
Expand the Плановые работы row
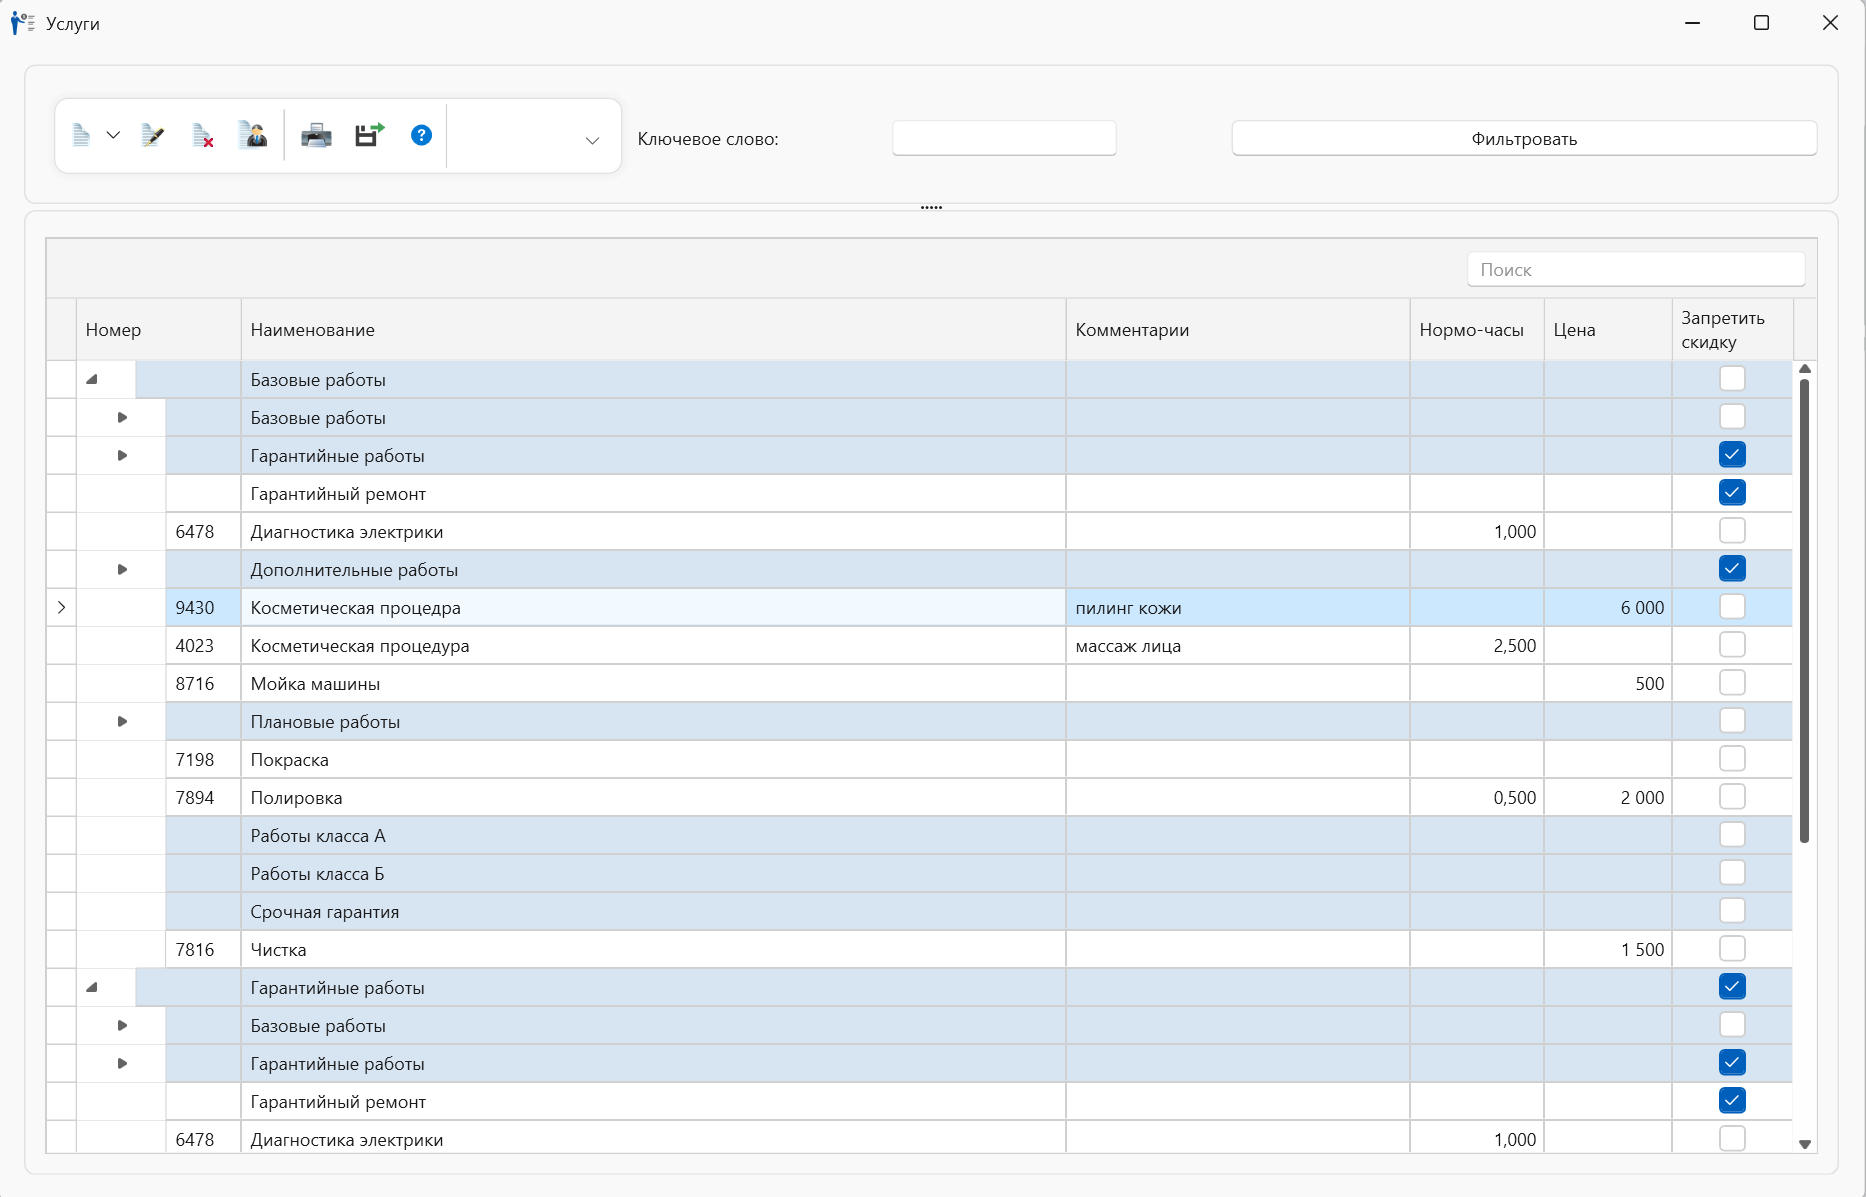122,721
